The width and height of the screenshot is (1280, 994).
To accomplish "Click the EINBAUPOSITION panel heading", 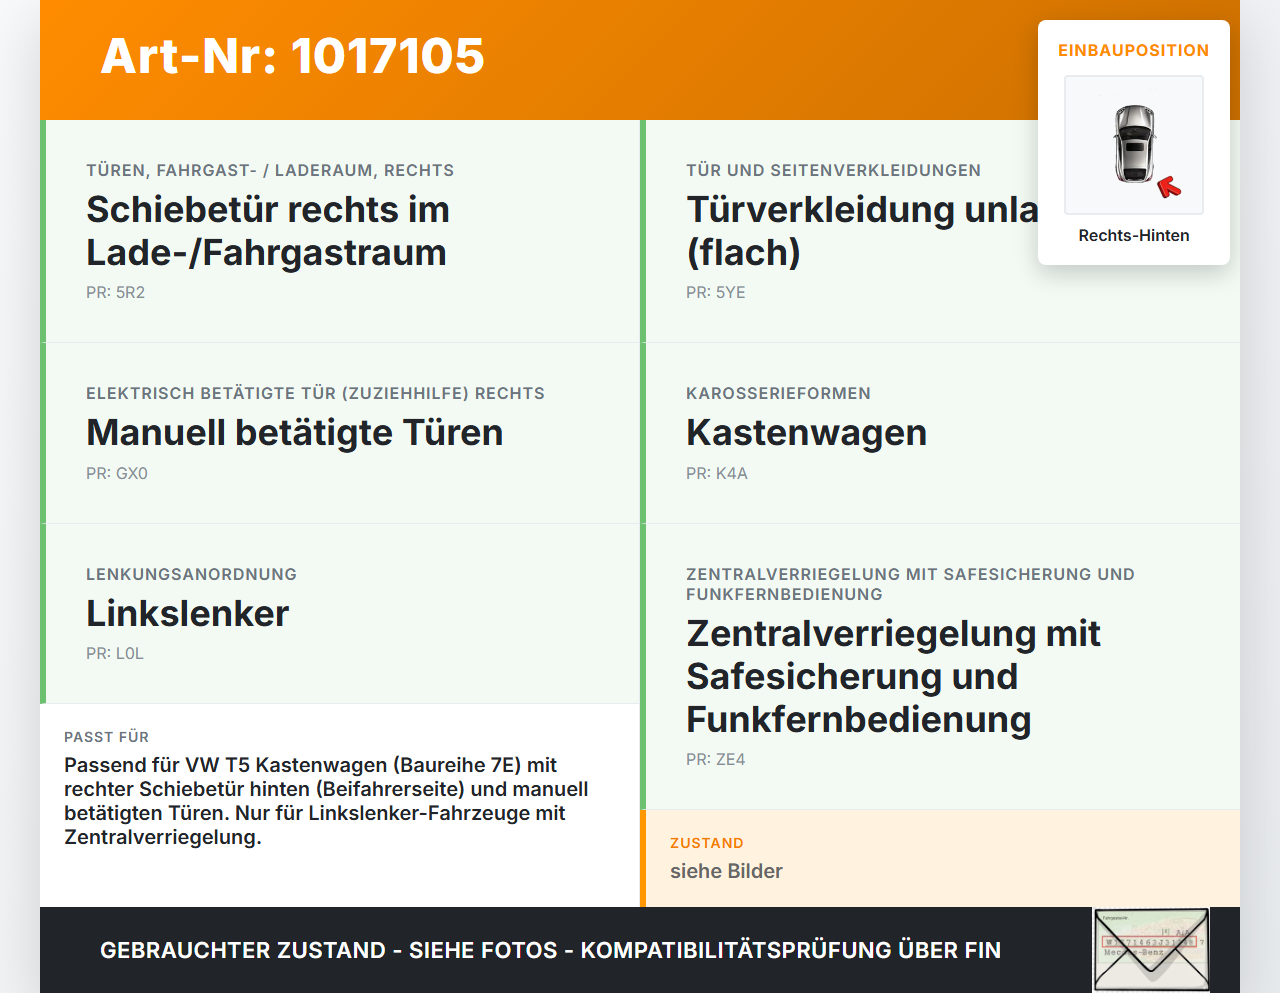I will [1134, 50].
